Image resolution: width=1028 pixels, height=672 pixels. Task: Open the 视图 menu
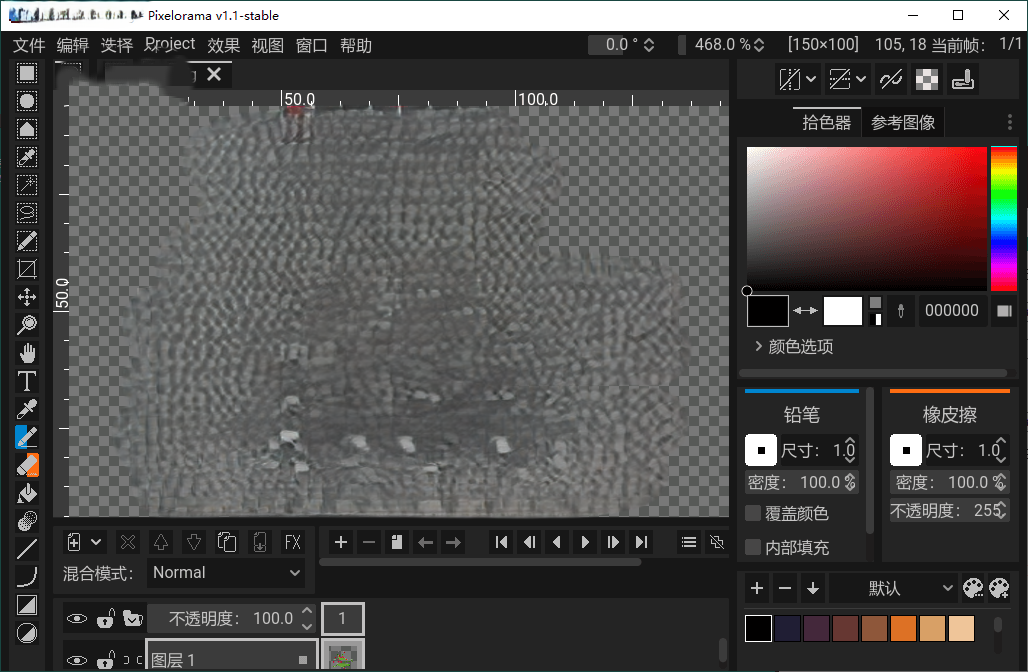(x=267, y=45)
